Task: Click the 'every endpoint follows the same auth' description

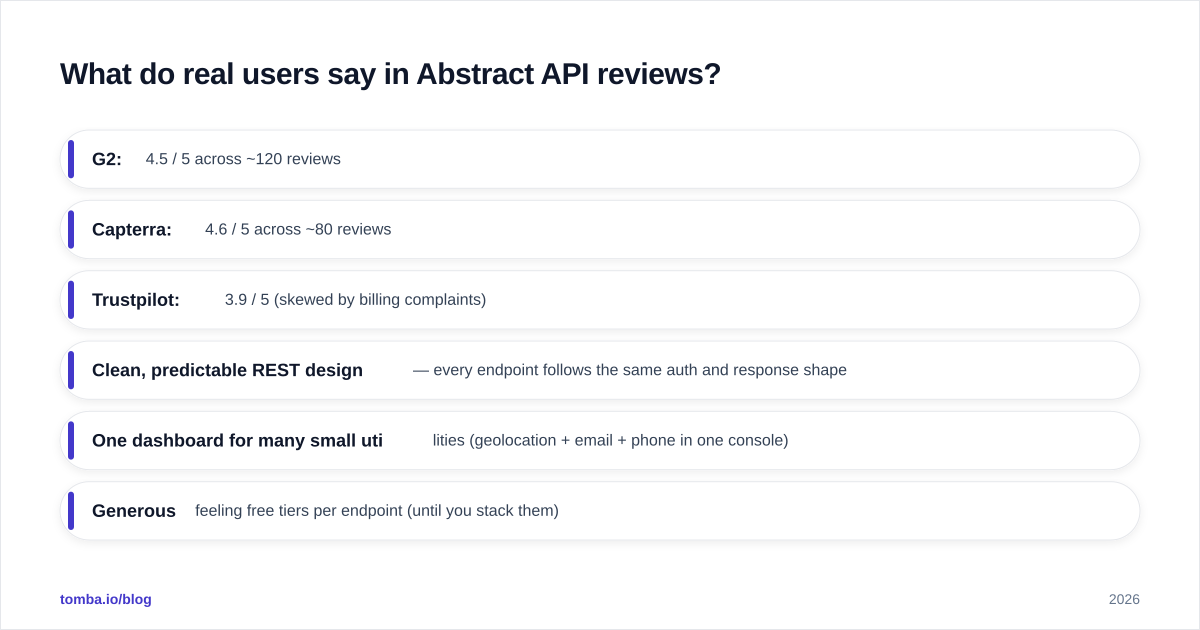Action: click(630, 370)
